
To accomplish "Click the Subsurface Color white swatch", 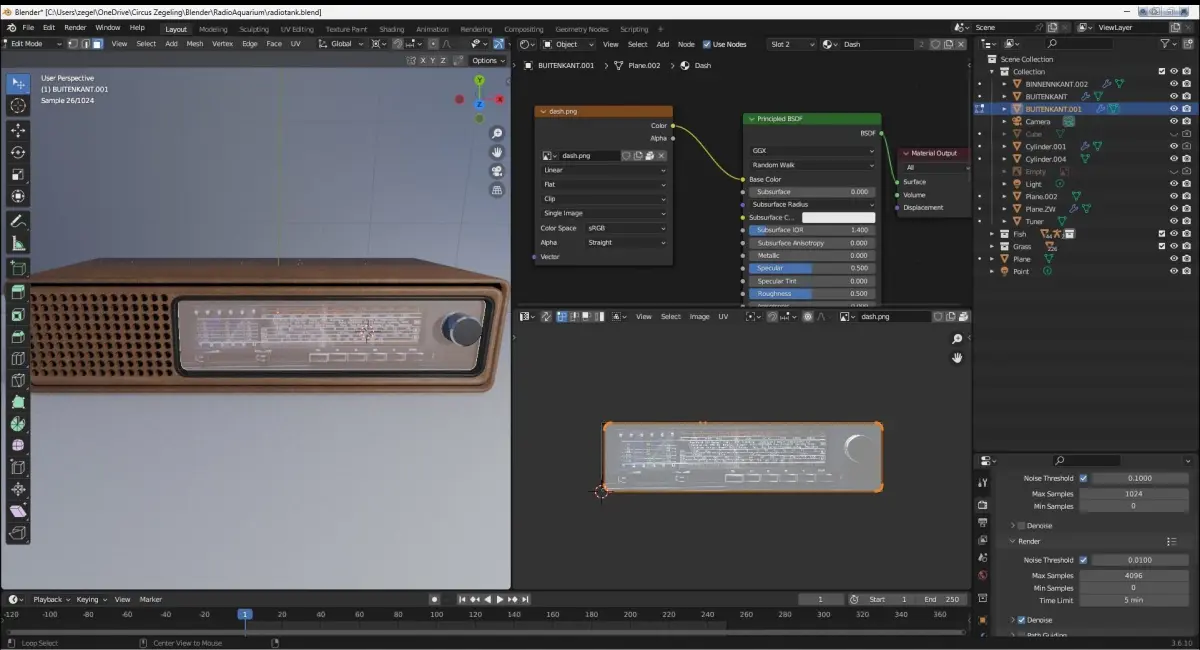I will pos(838,217).
